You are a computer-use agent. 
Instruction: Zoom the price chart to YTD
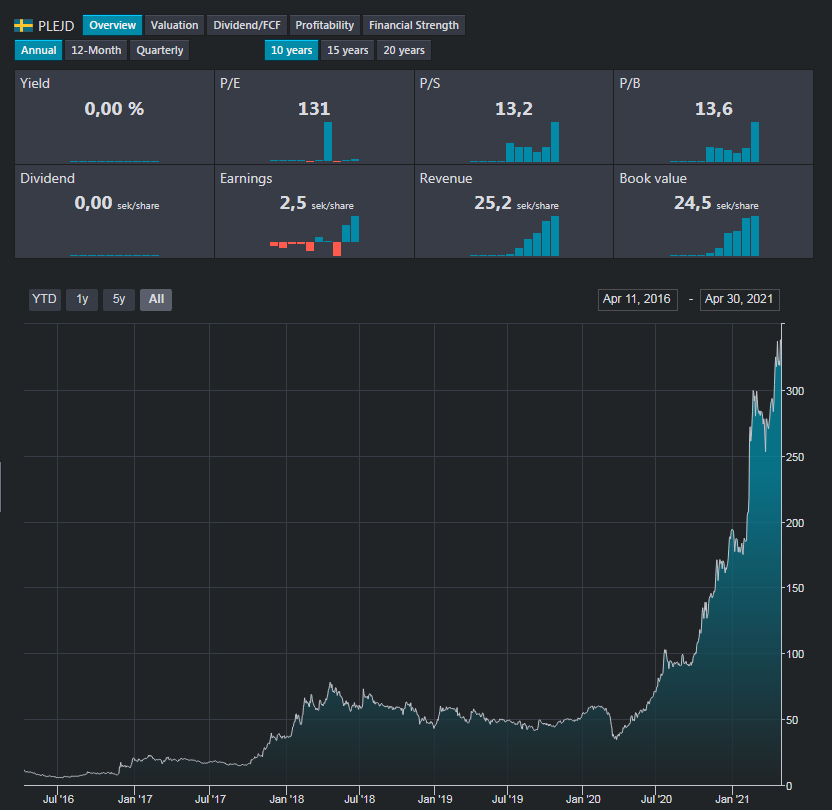tap(44, 299)
